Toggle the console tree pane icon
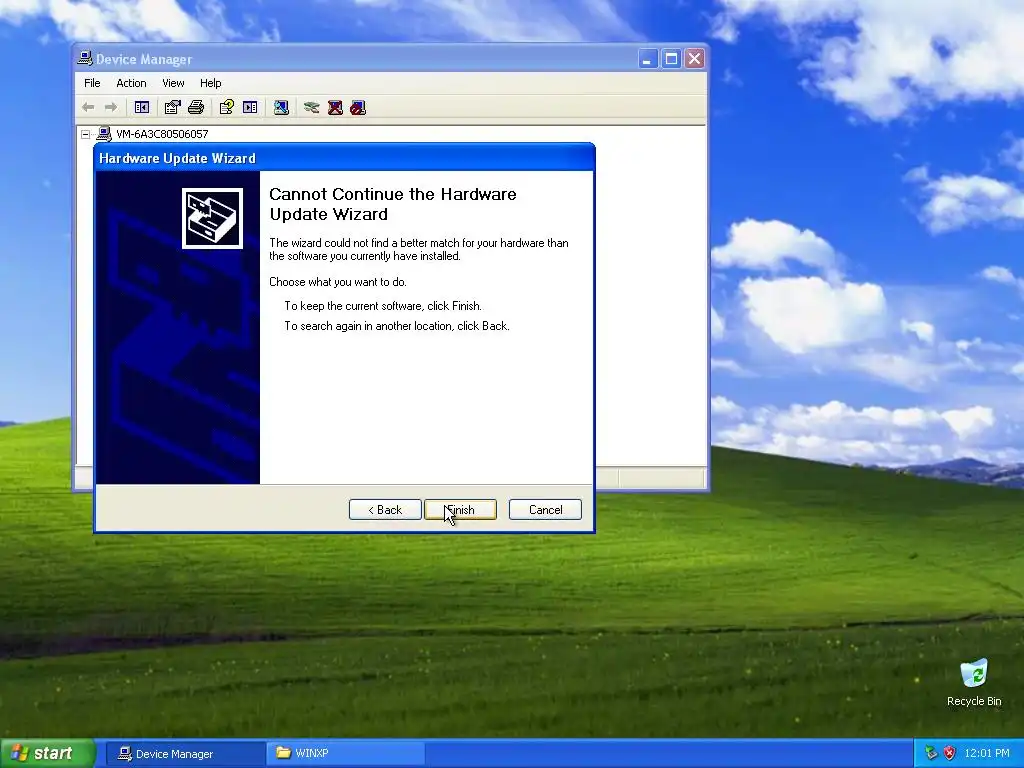The image size is (1024, 768). (142, 107)
